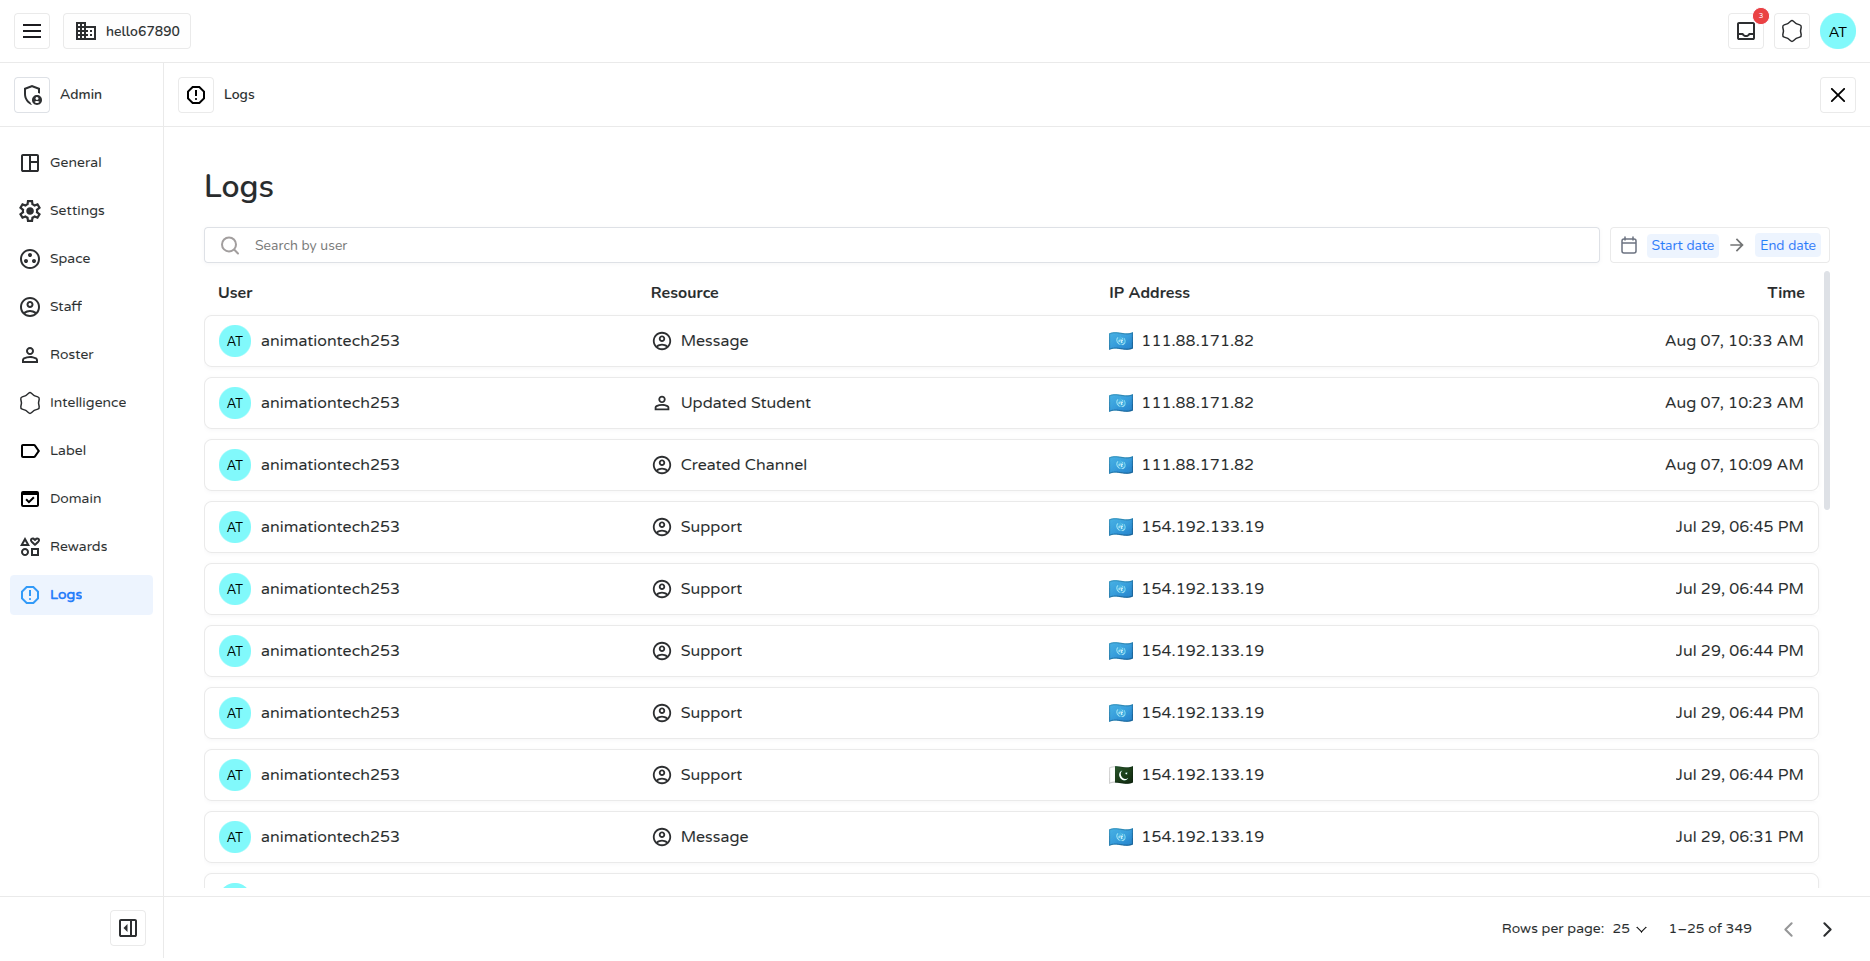Click the Logs breadcrumb alert icon
Screen dimensions: 1870x961
pos(196,95)
